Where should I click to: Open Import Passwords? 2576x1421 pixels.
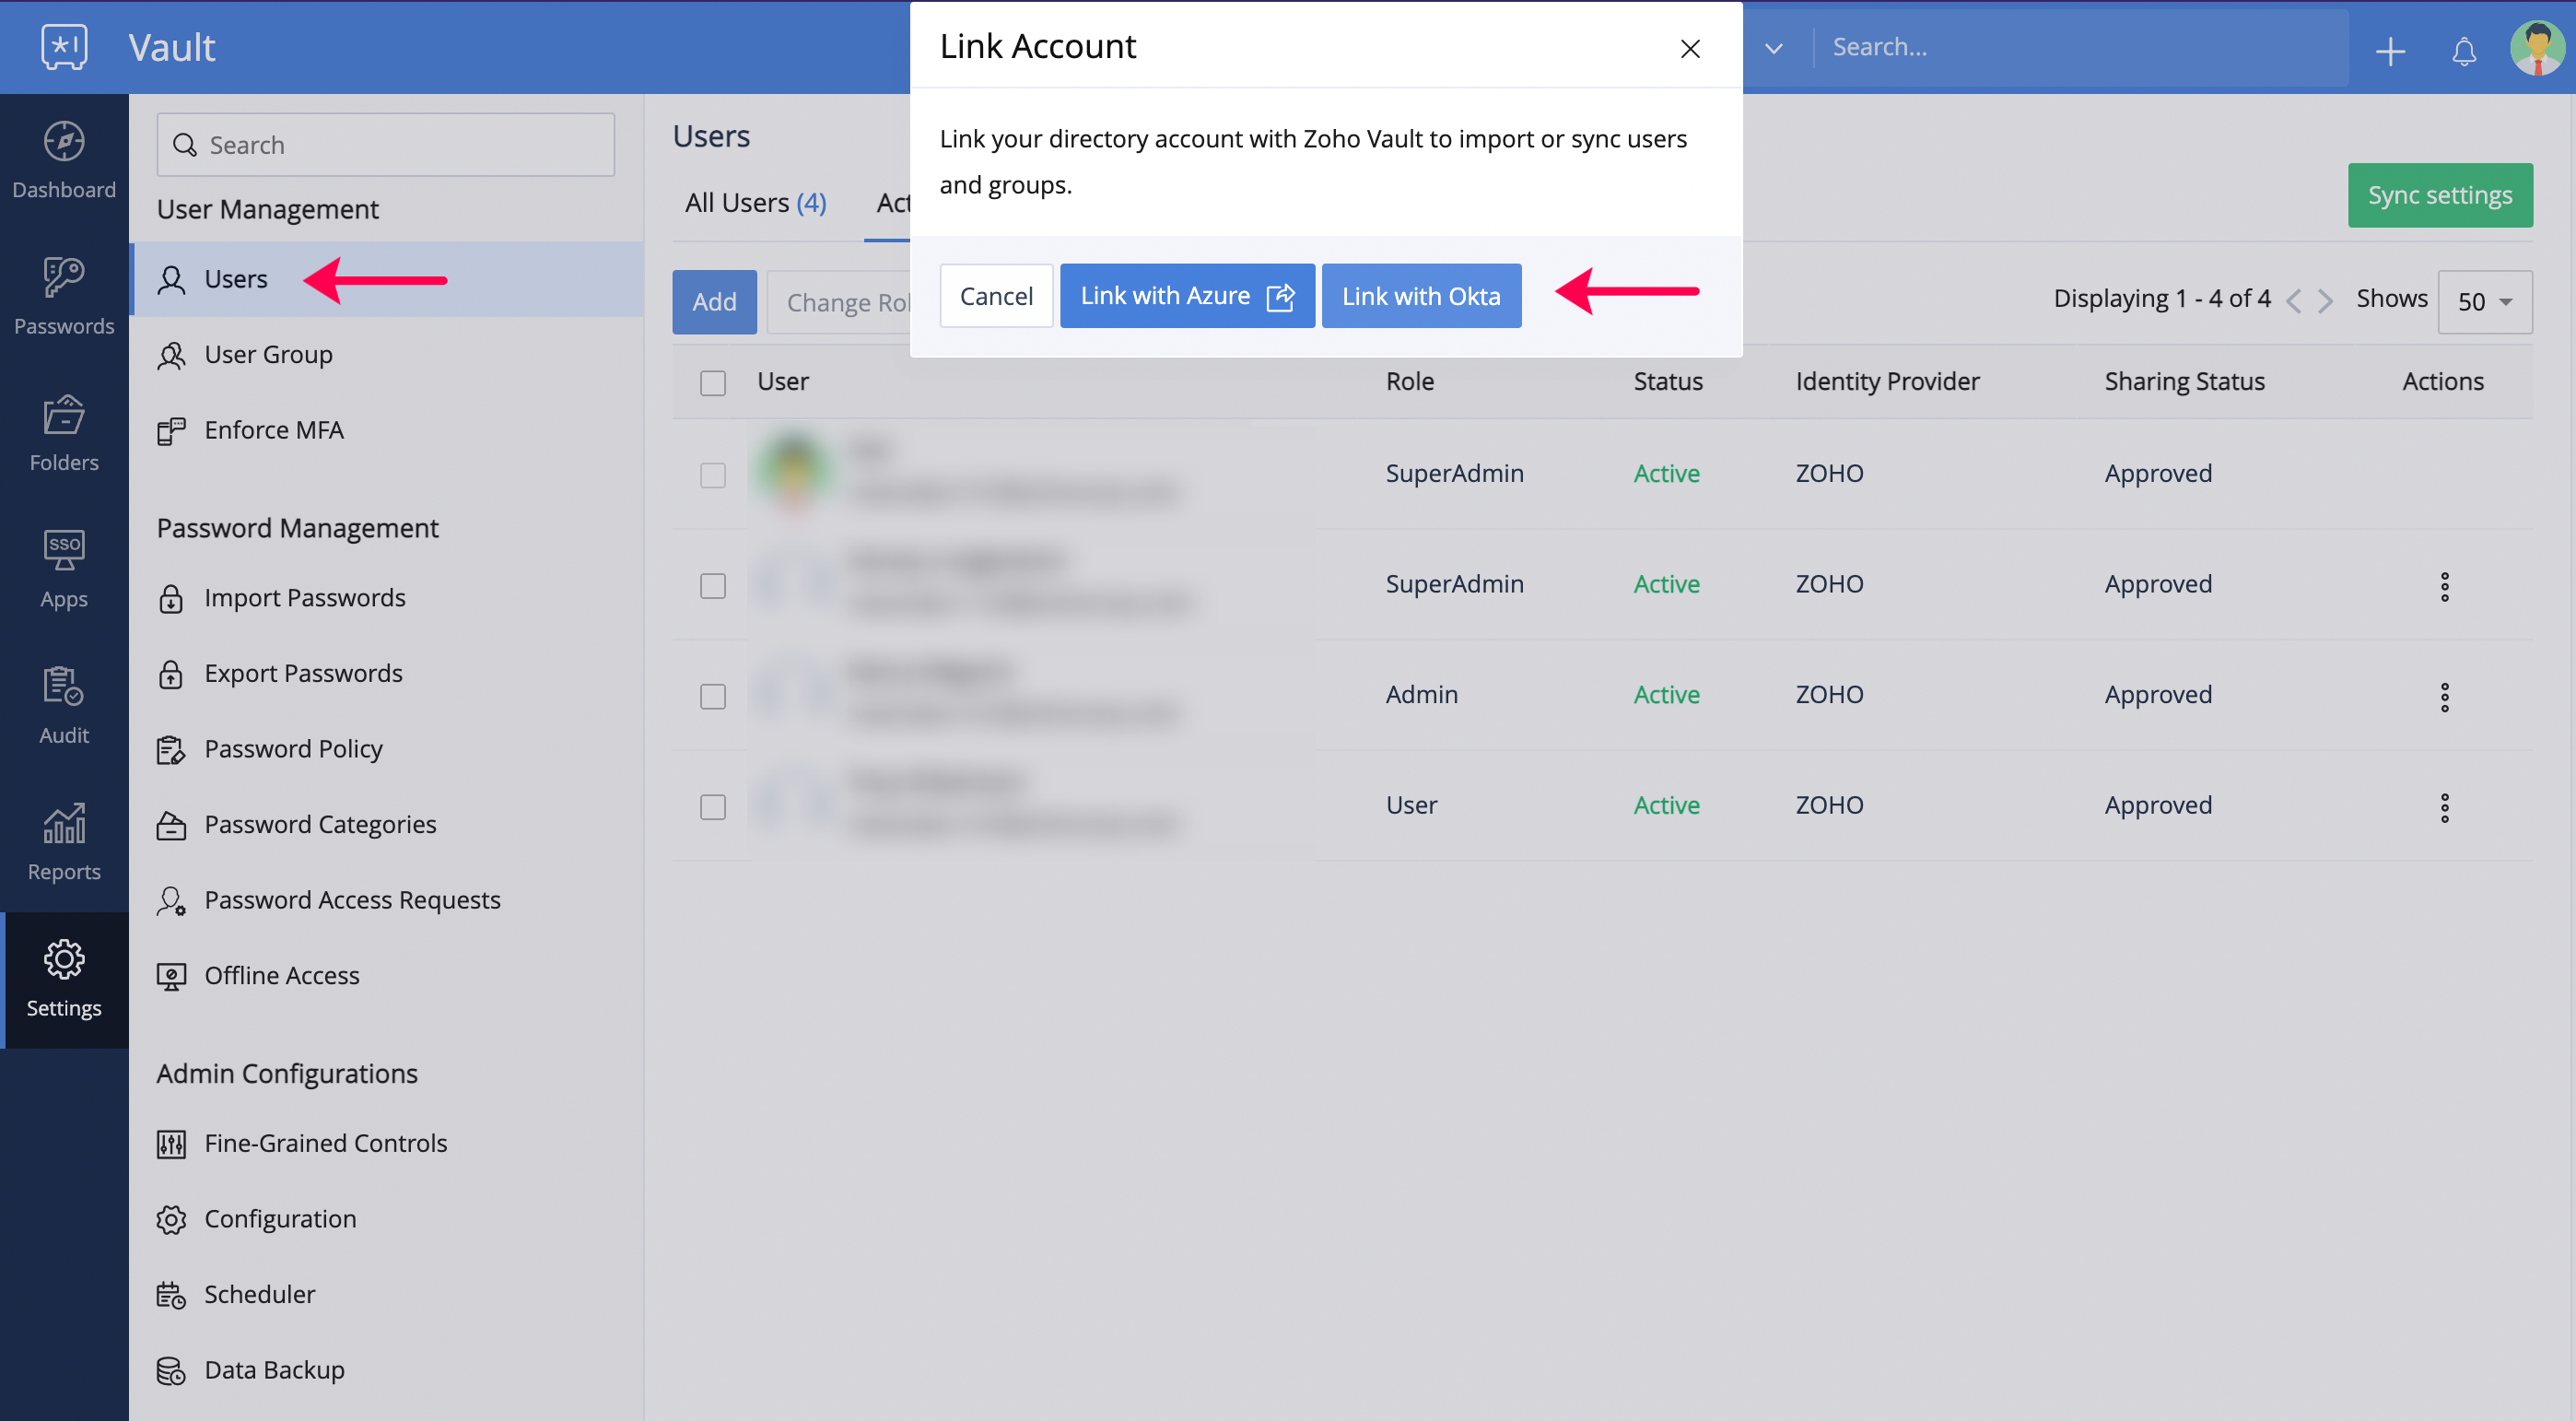[386, 598]
